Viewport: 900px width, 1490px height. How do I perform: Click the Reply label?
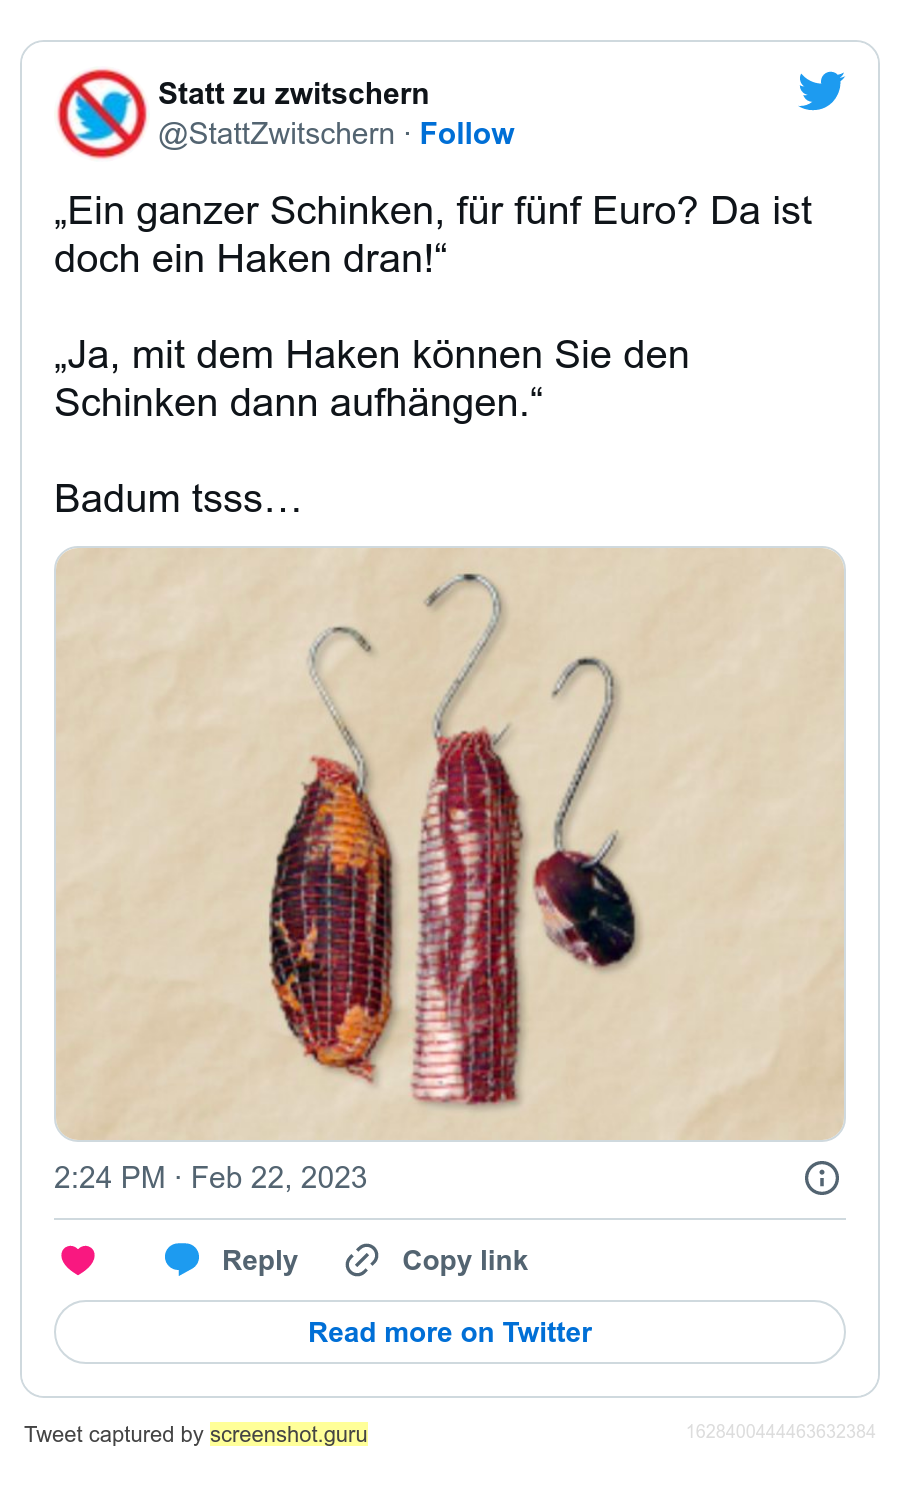coord(260,1260)
